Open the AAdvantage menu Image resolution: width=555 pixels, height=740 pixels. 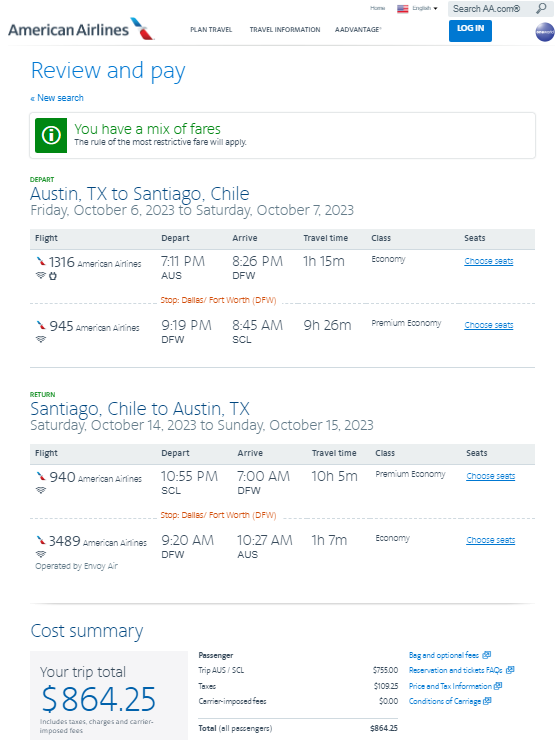click(358, 29)
